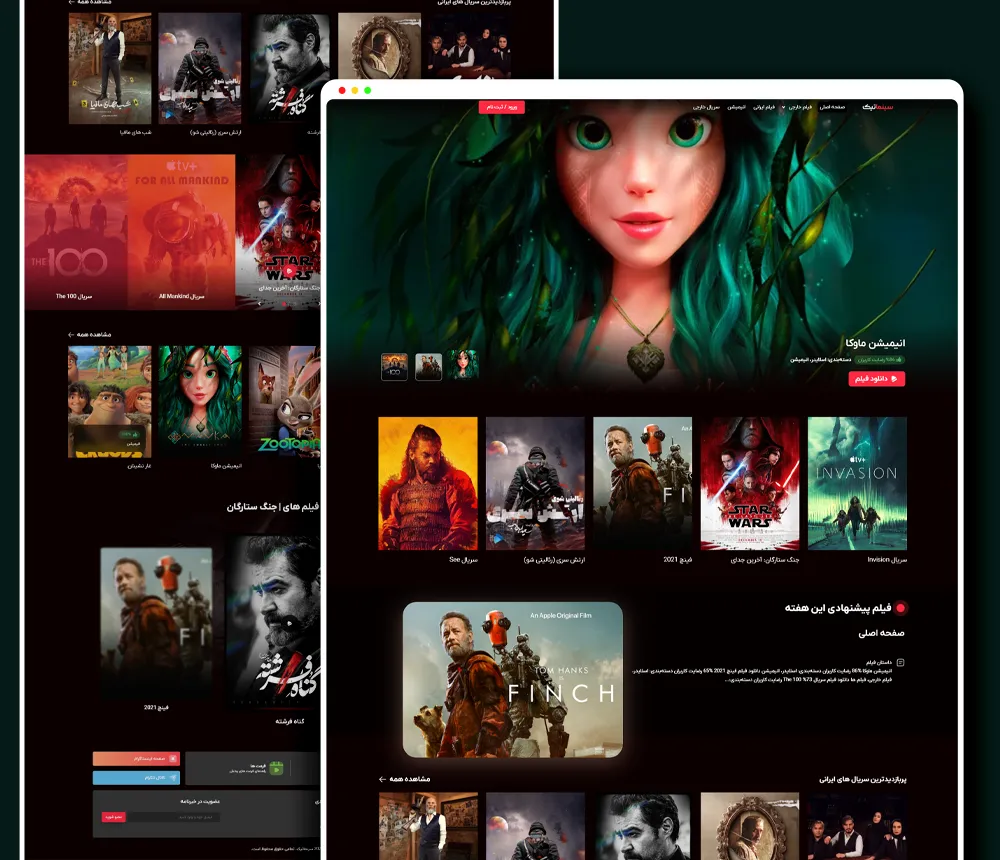Open گناه فرشته poster in back window Star Wars section

click(274, 623)
